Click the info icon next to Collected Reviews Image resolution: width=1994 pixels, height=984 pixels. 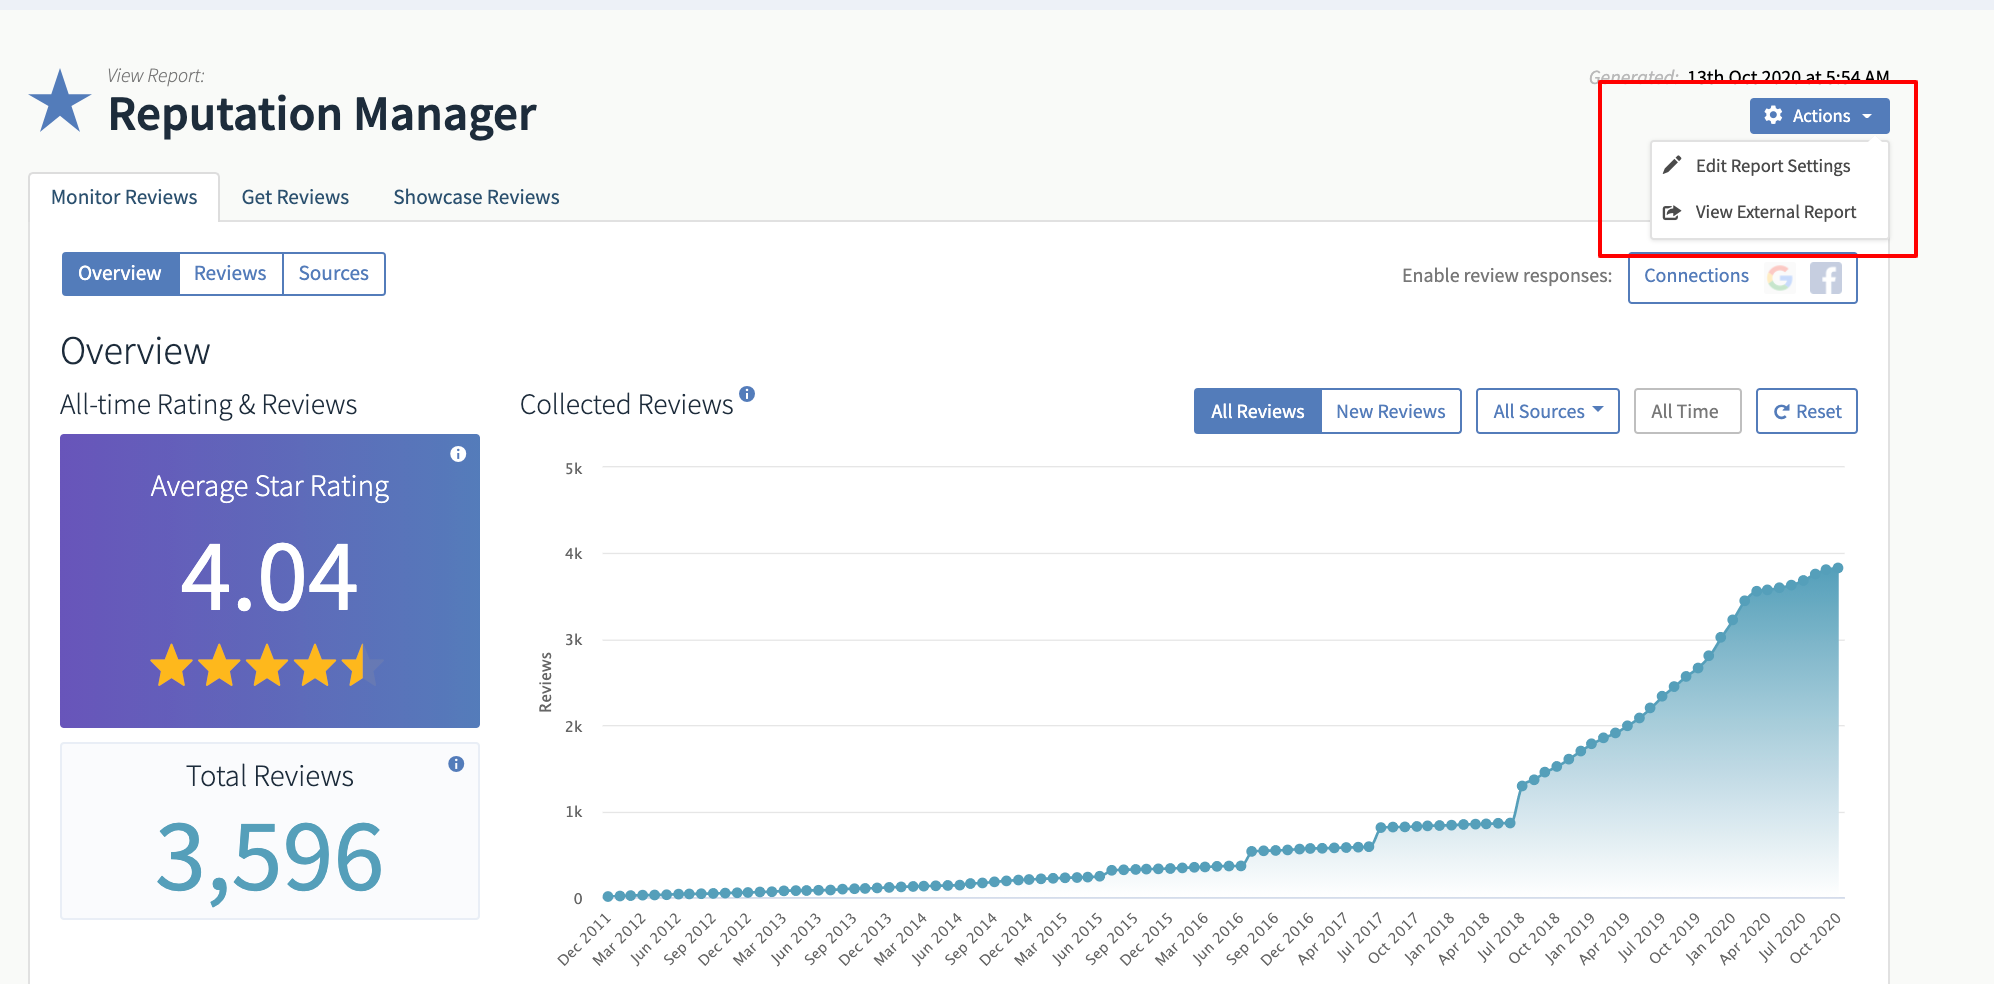pyautogui.click(x=748, y=393)
